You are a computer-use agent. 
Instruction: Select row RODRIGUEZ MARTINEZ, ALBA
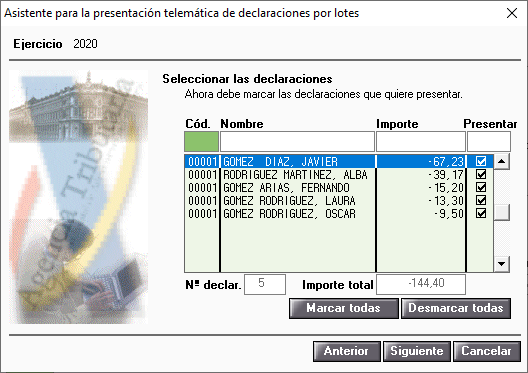pyautogui.click(x=338, y=175)
